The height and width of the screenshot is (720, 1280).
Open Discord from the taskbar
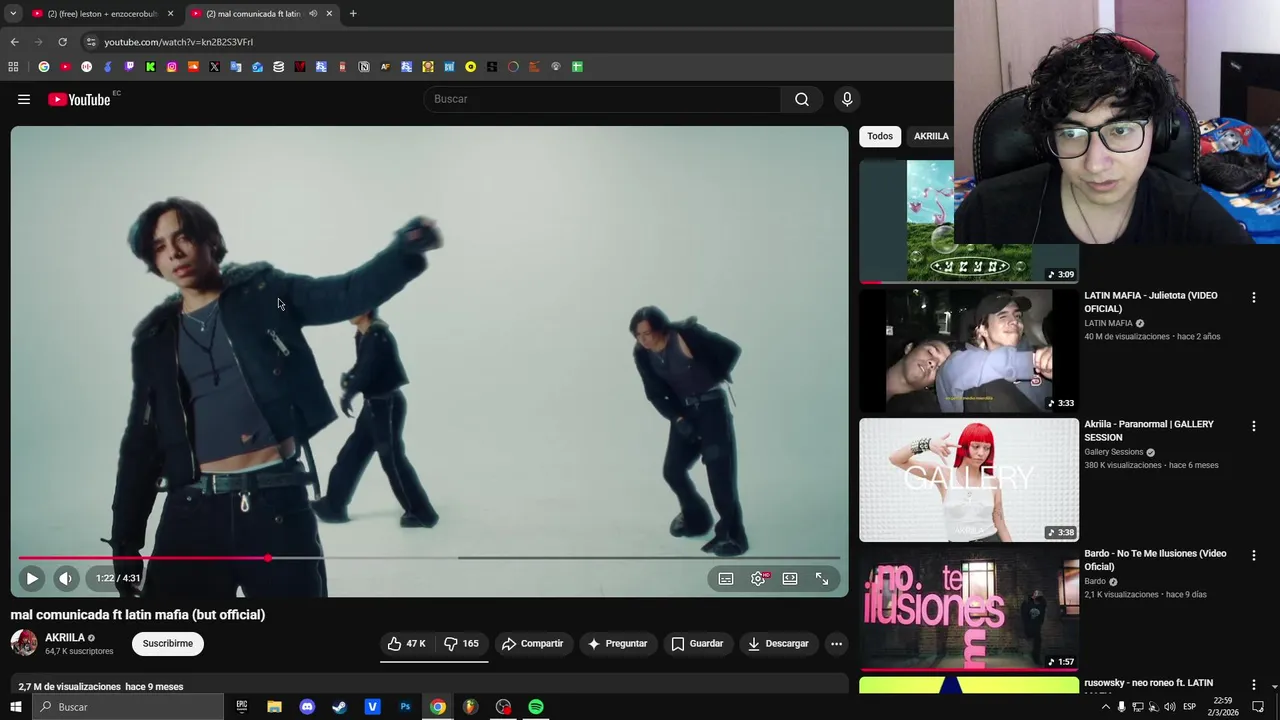click(x=307, y=707)
